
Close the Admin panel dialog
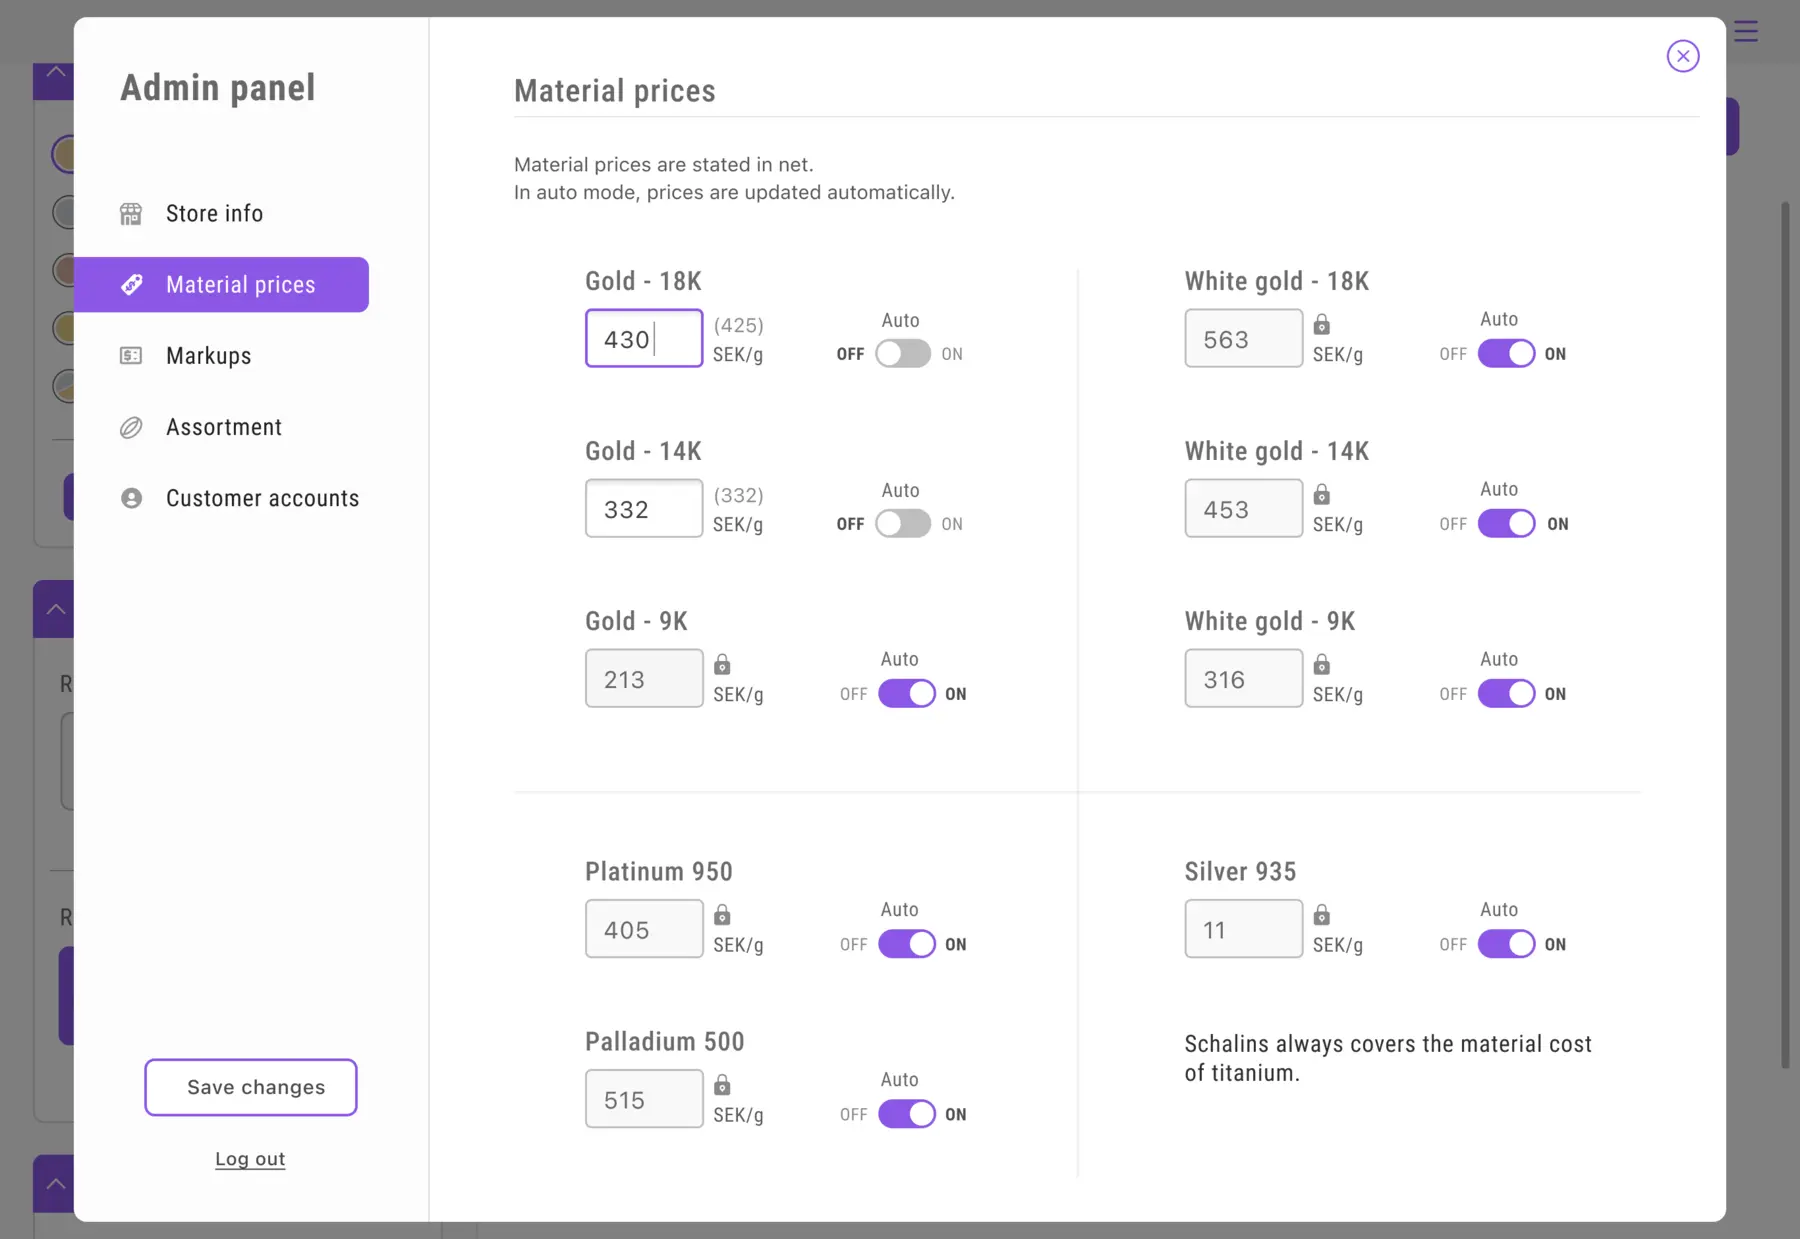(1683, 56)
